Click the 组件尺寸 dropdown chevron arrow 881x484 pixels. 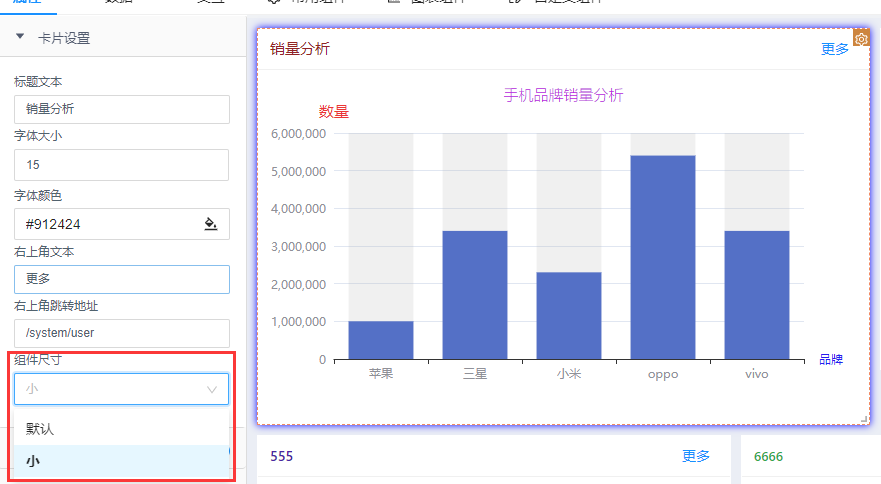click(212, 390)
